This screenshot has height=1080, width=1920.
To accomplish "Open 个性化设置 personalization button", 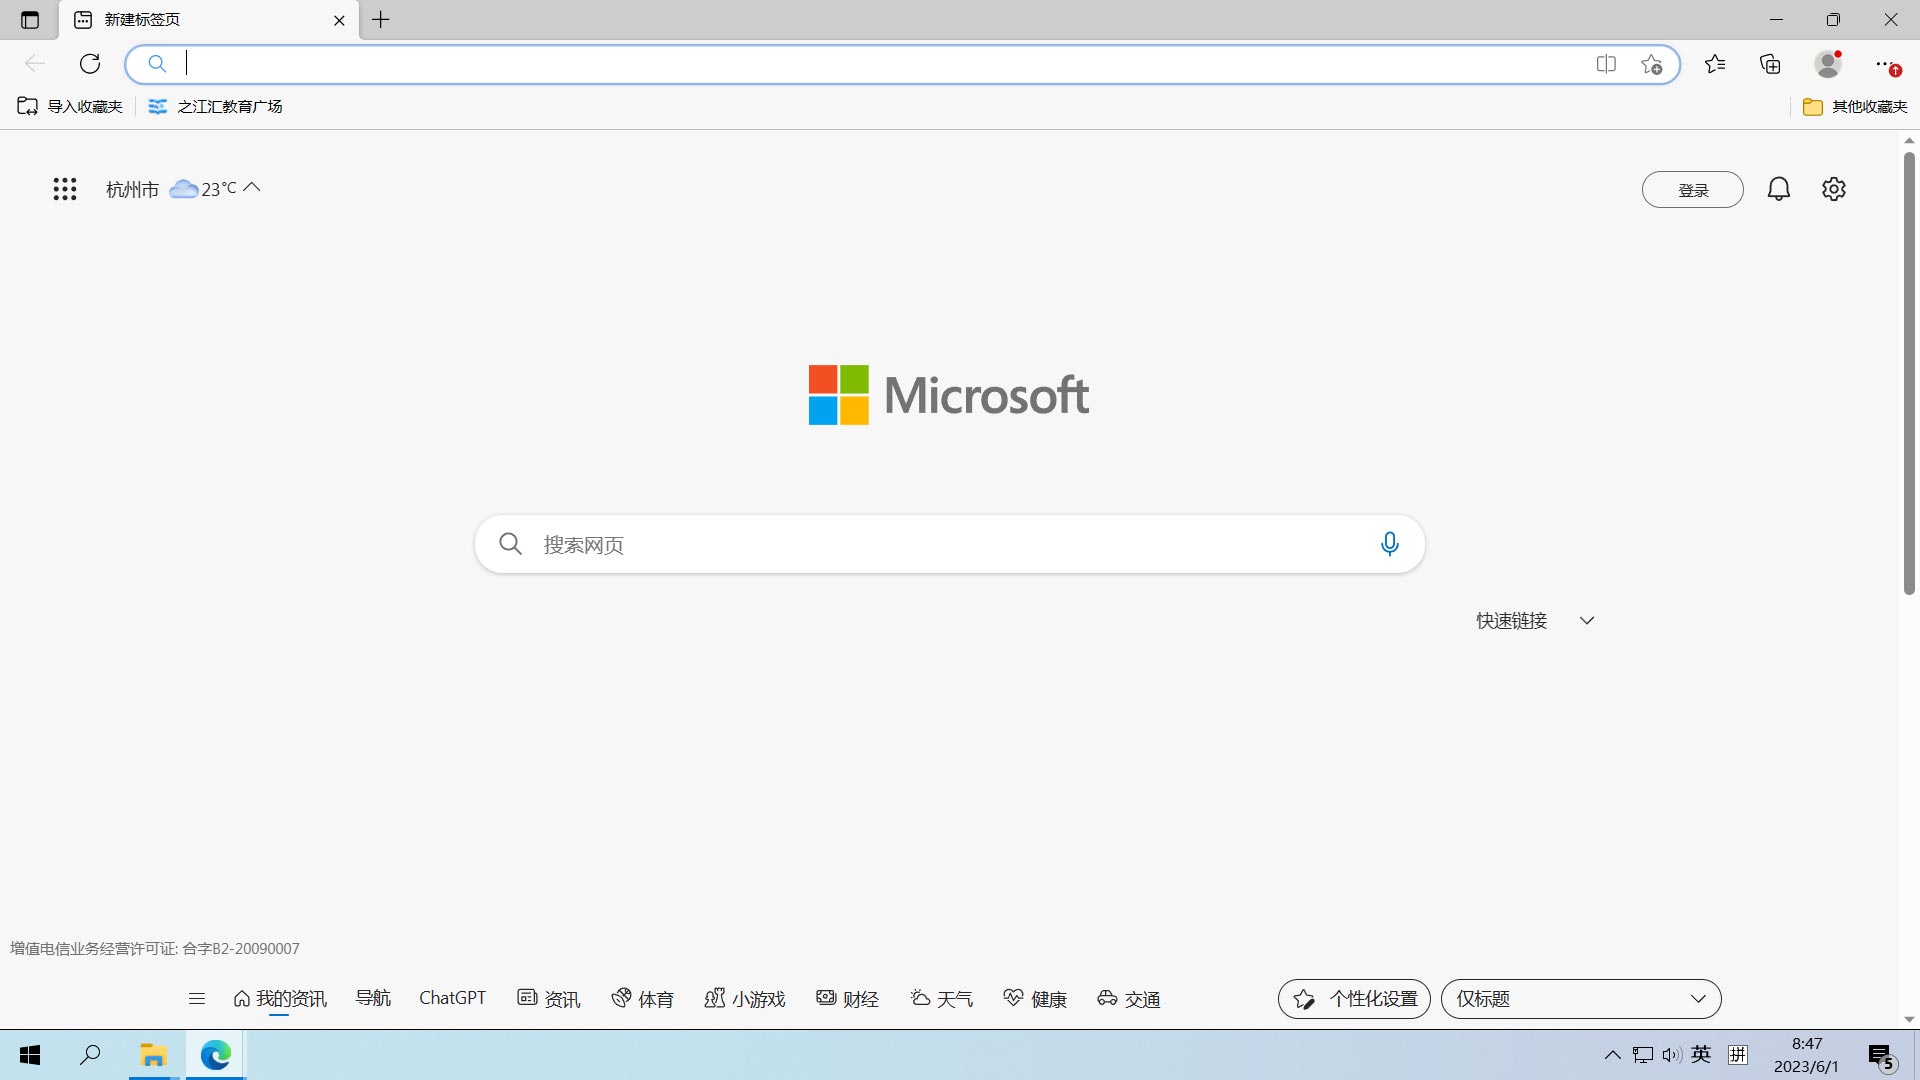I will [x=1354, y=999].
